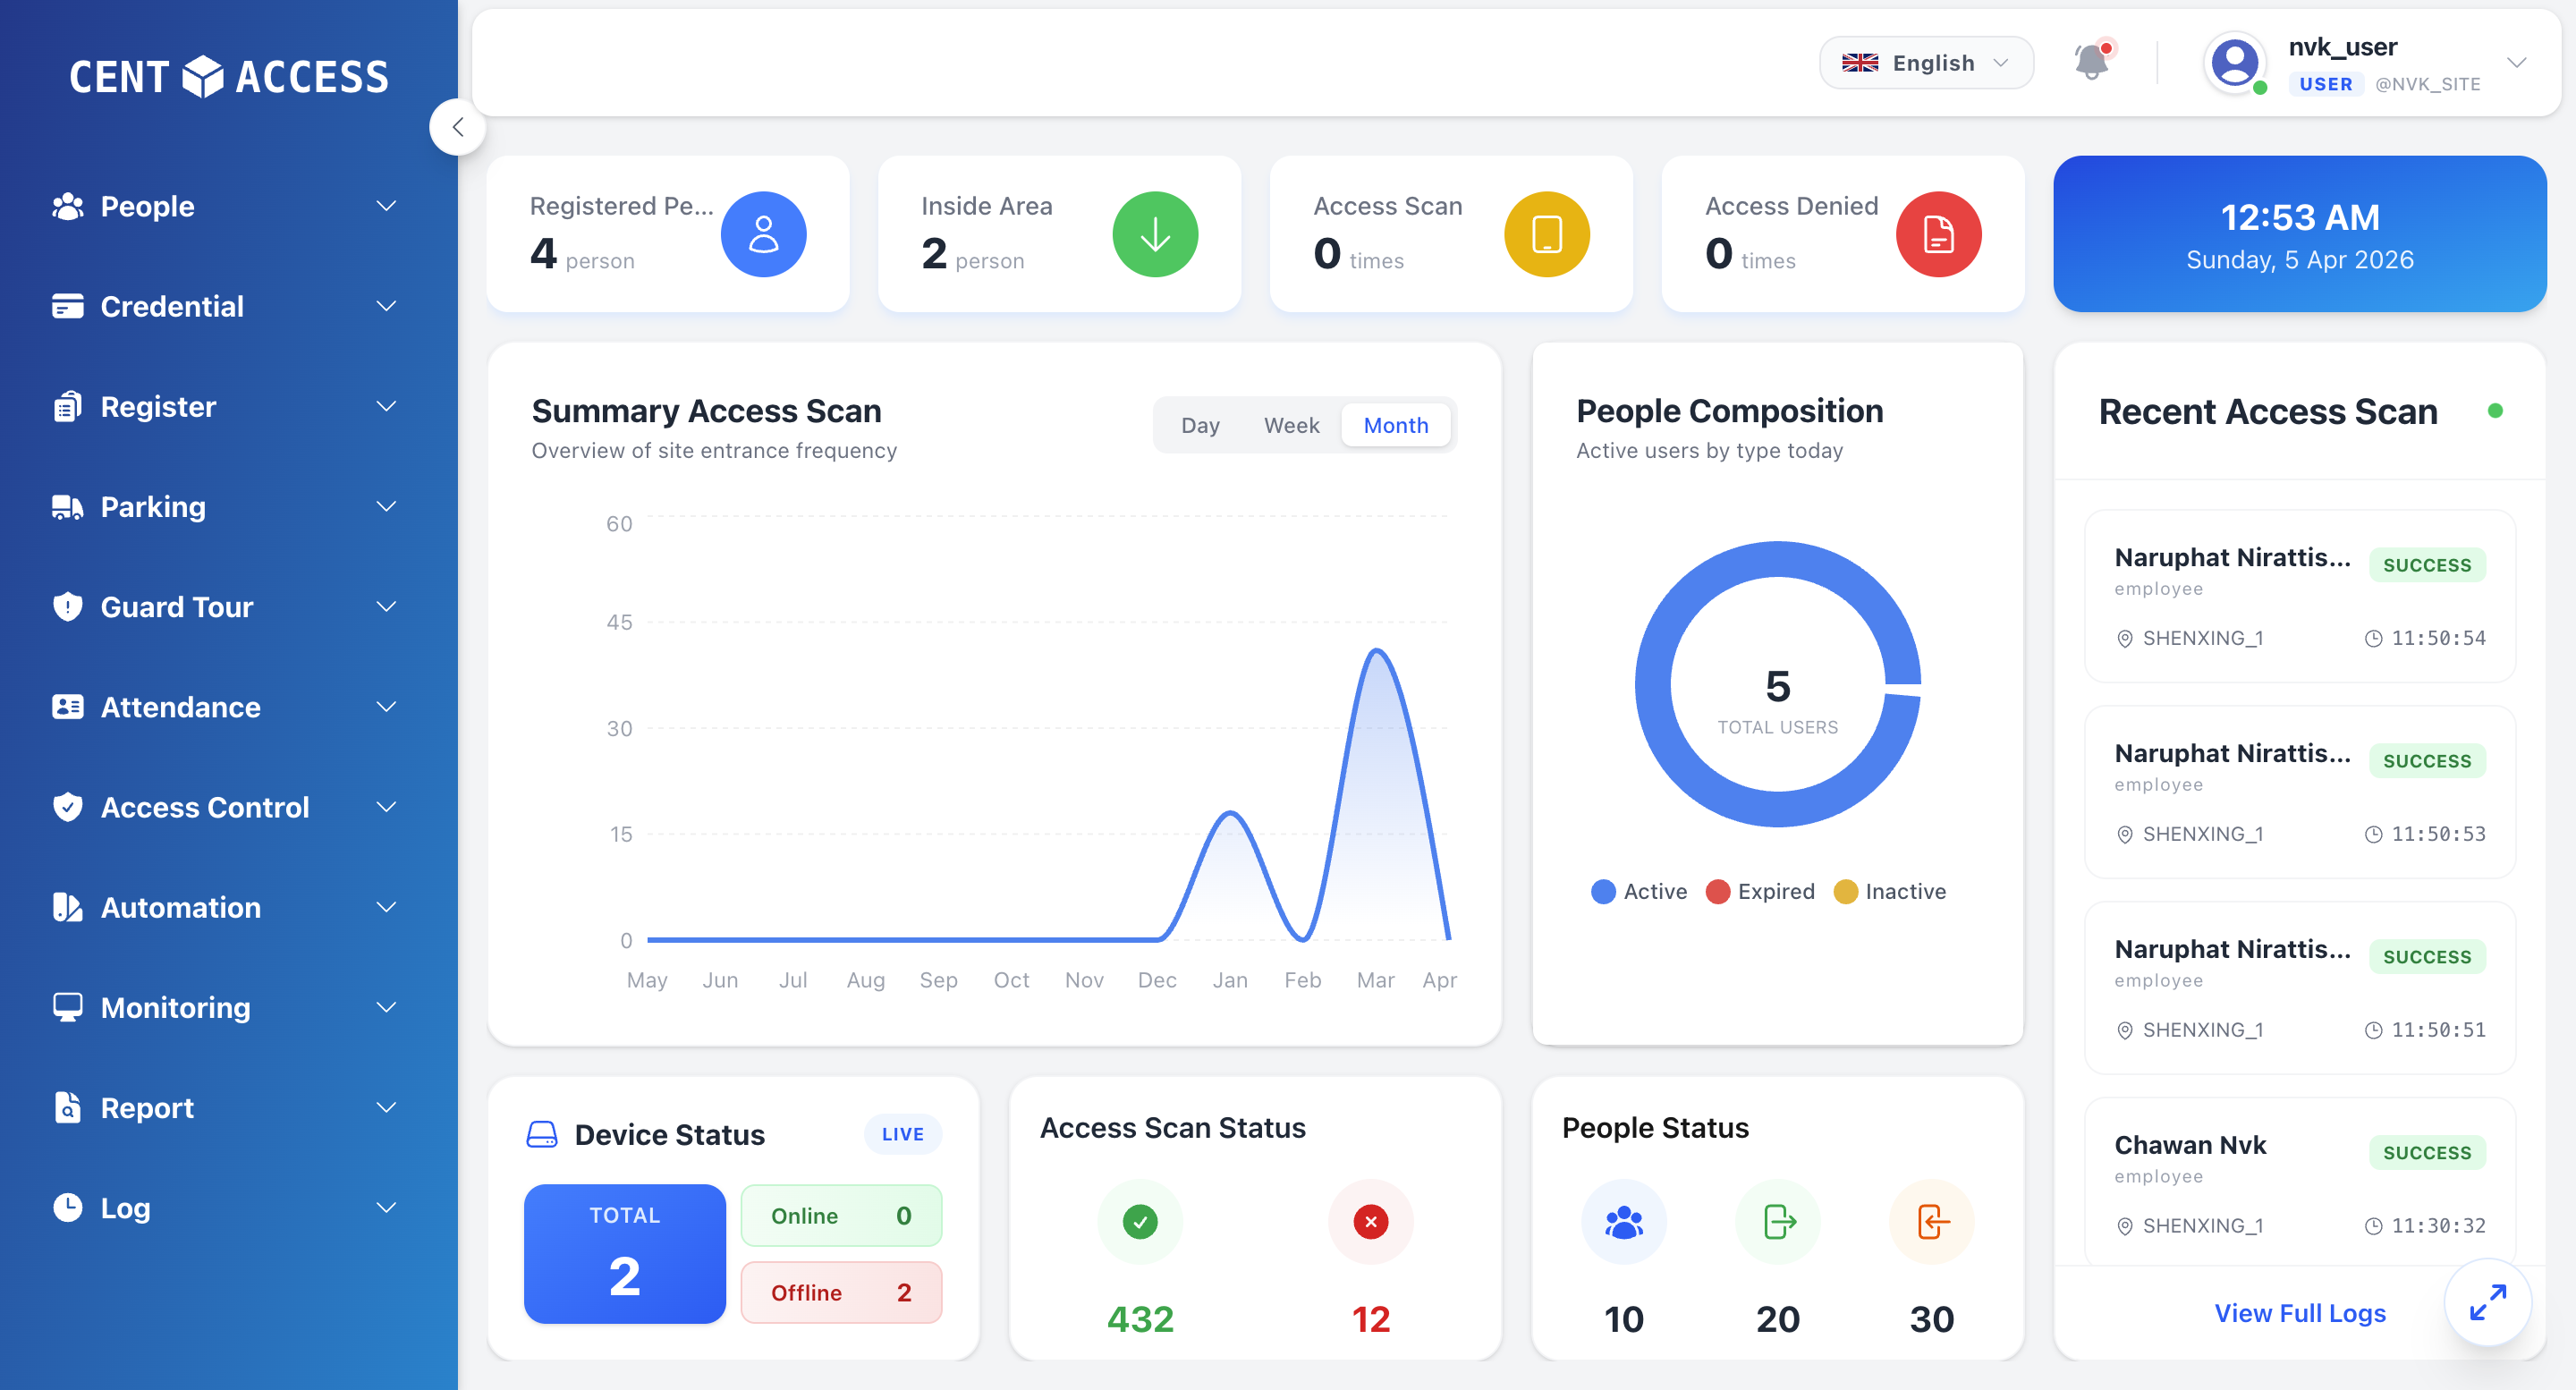Open View Full Logs link
This screenshot has width=2576, height=1390.
coord(2299,1313)
